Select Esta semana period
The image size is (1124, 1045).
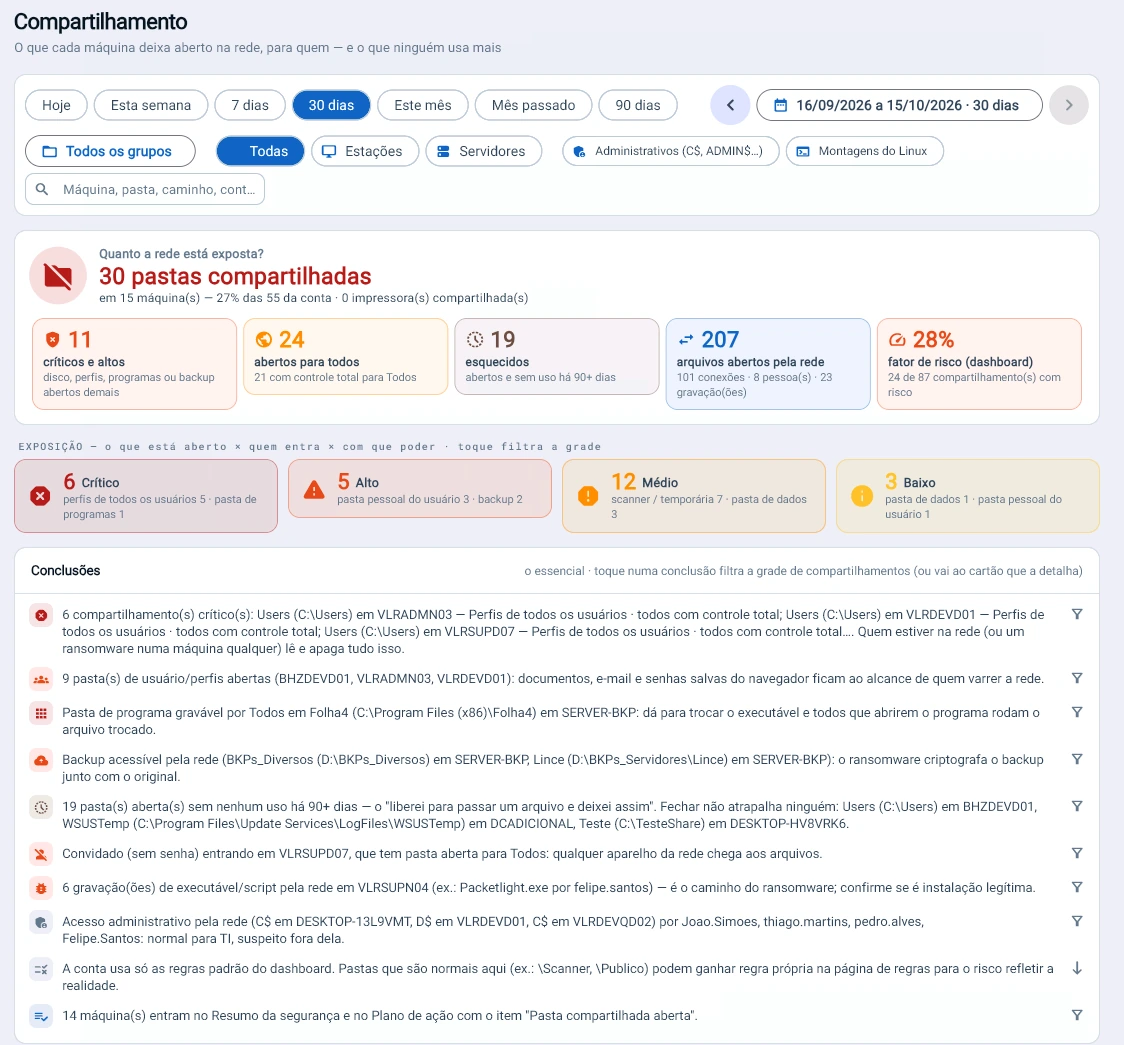(x=151, y=105)
